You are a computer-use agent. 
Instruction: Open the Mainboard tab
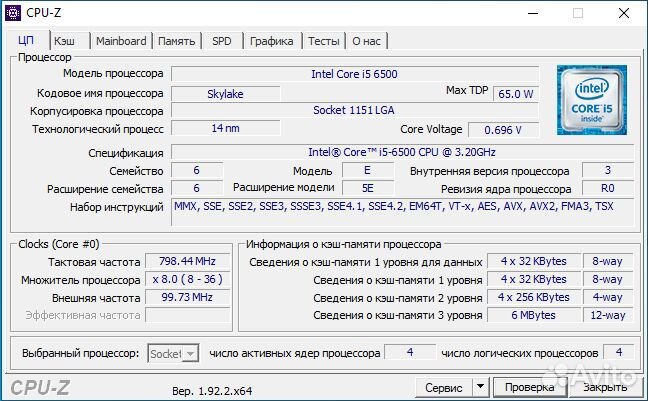click(121, 41)
